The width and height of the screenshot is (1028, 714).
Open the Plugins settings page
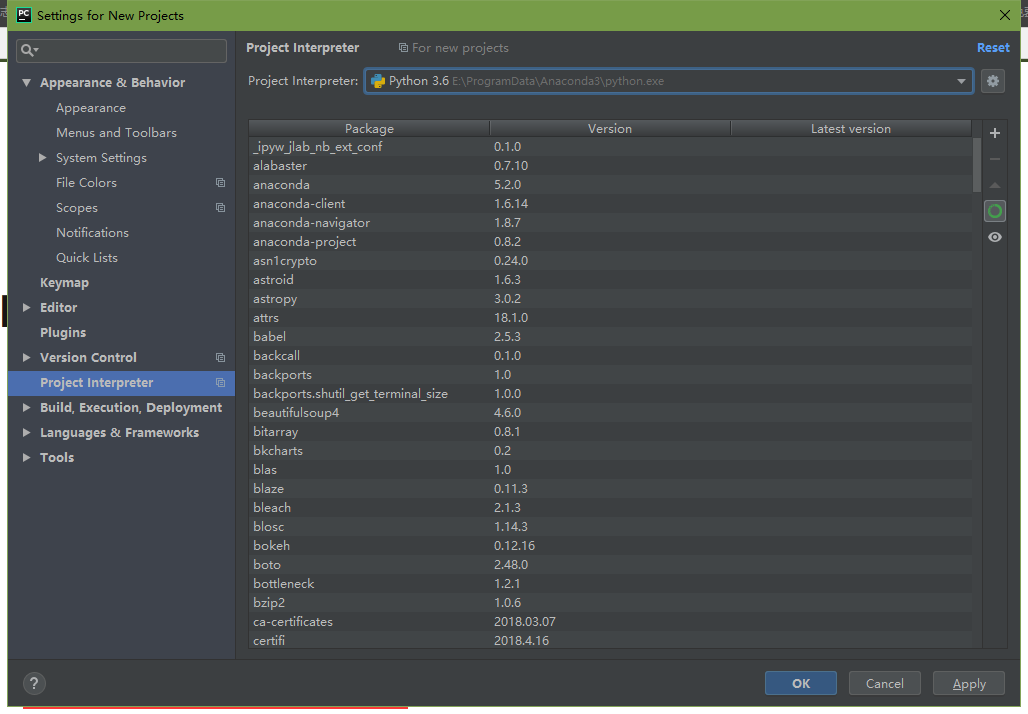tap(63, 332)
